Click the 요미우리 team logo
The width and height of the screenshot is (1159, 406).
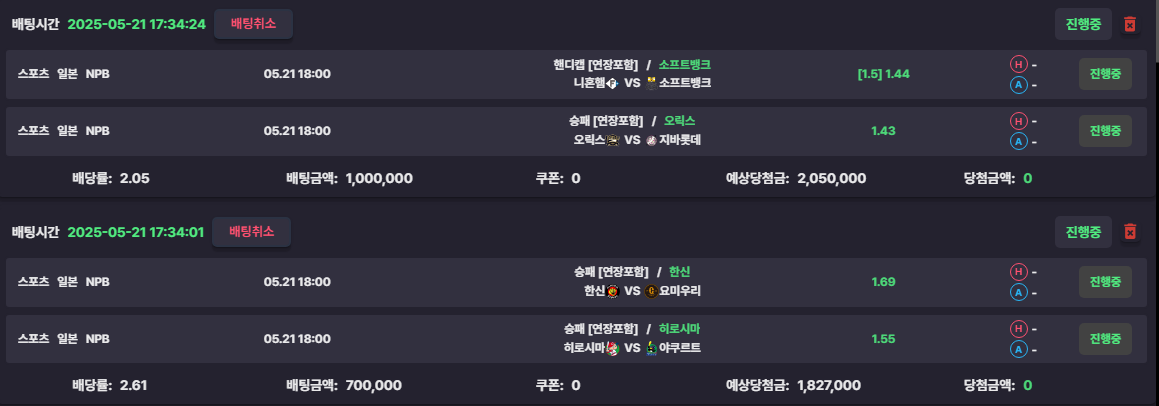[x=651, y=291]
